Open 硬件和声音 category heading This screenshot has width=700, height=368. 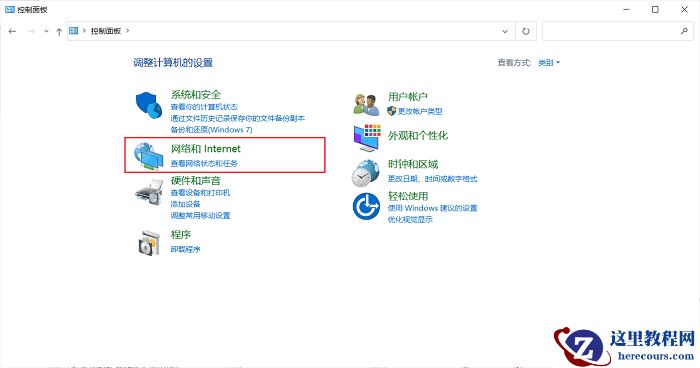pyautogui.click(x=196, y=180)
